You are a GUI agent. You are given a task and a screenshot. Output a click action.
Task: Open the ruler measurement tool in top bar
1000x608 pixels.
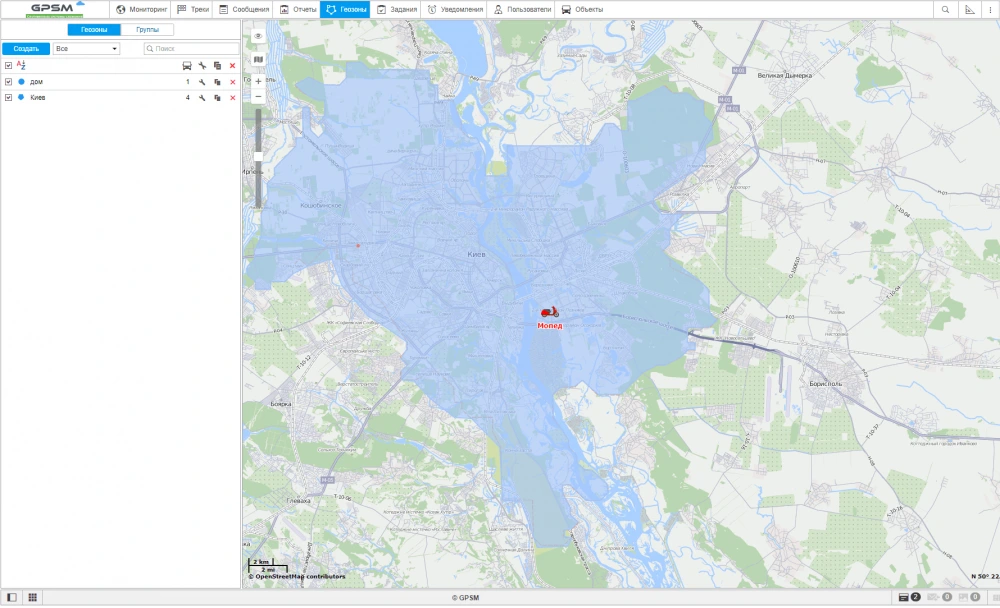click(x=969, y=9)
